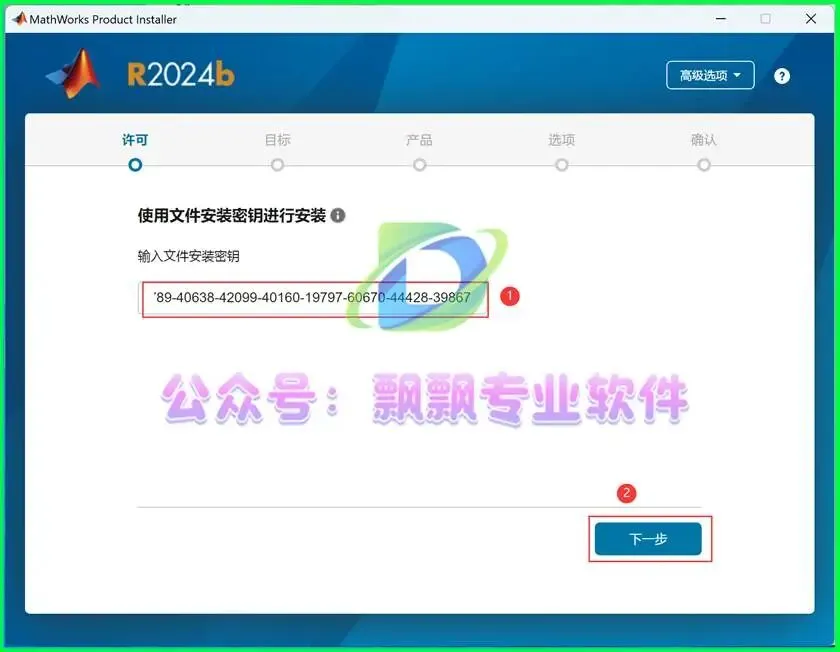This screenshot has width=840, height=652.
Task: Click the 输入文件安装密钥 label
Action: (189, 256)
